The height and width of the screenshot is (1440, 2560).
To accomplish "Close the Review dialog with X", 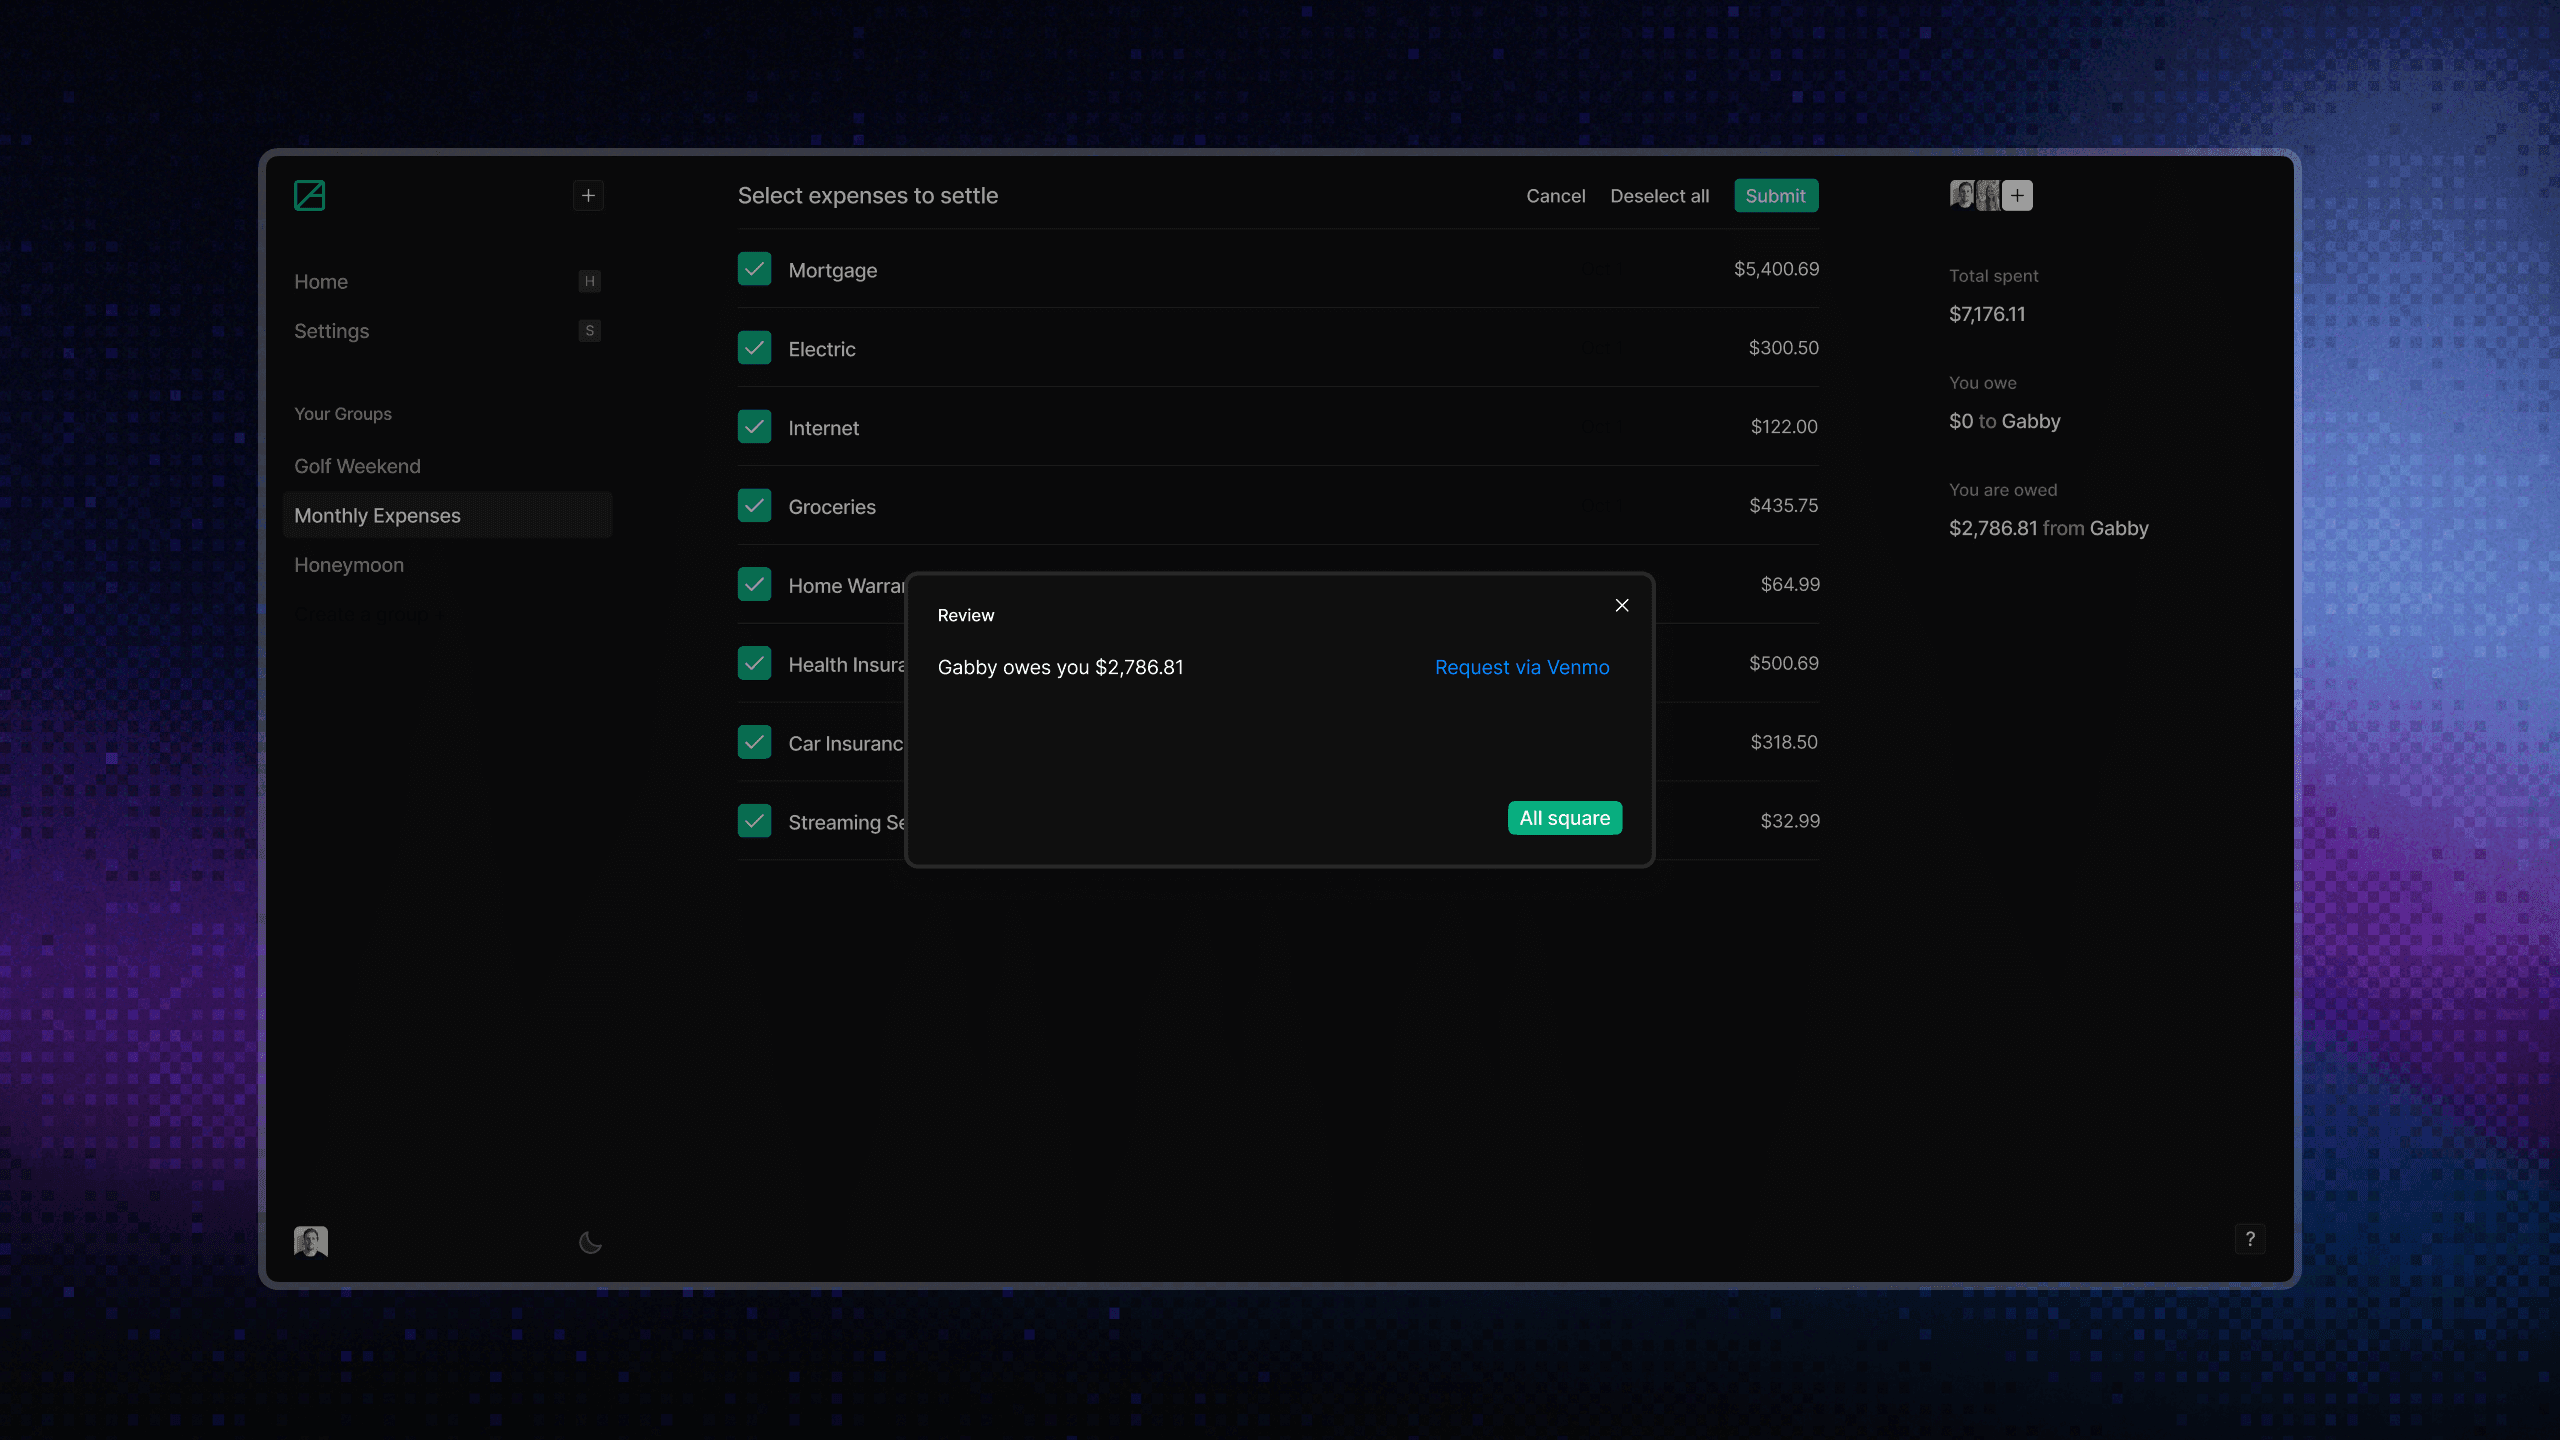I will click(1622, 605).
